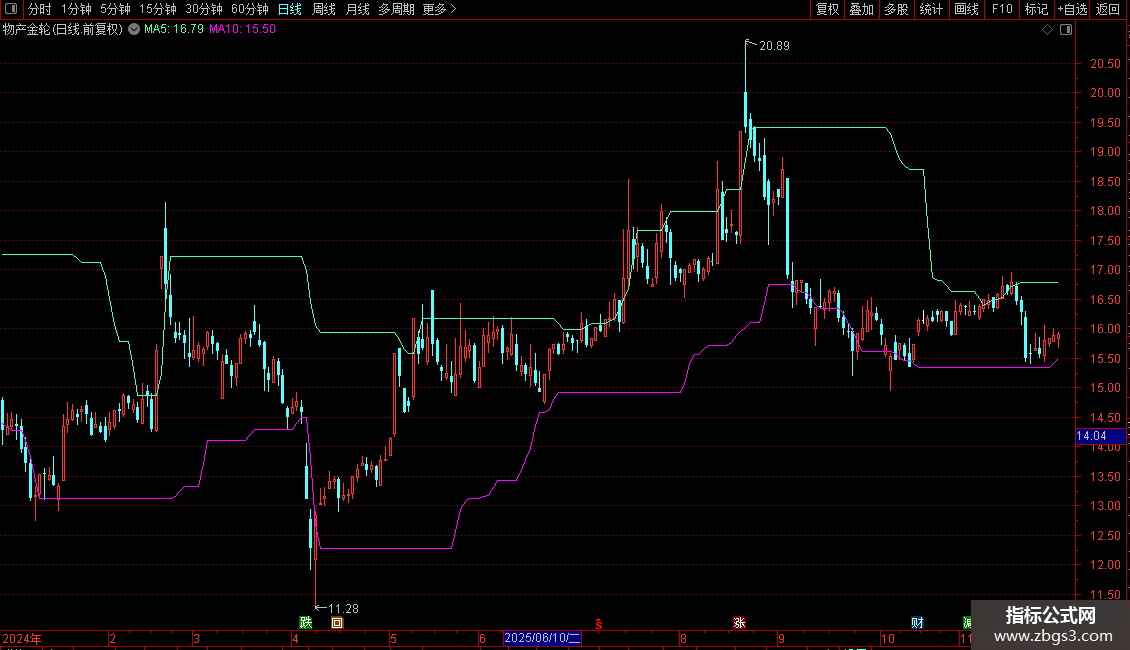The image size is (1130, 650).
Task: Click the diamond marker icon at chart top-right
Action: click(x=1048, y=30)
